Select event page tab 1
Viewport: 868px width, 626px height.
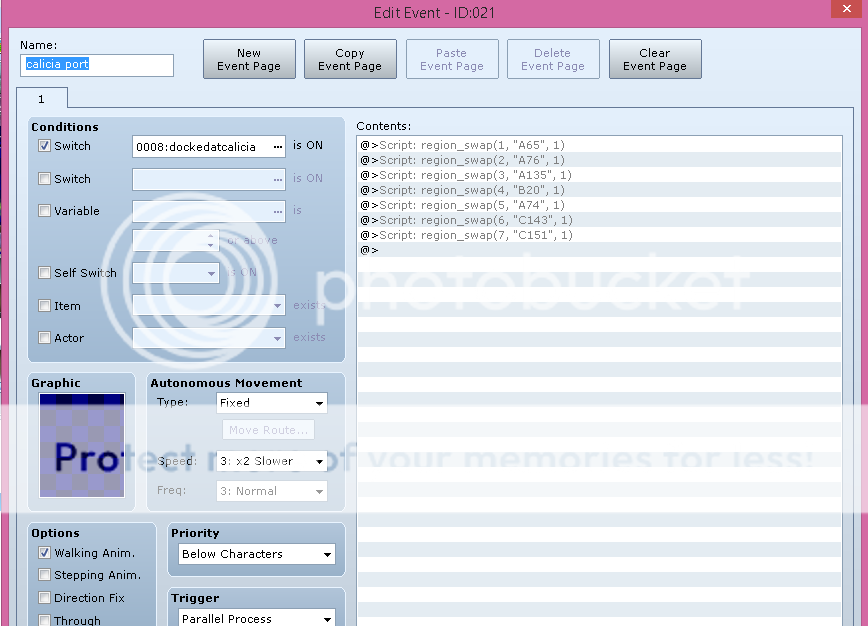(x=42, y=99)
